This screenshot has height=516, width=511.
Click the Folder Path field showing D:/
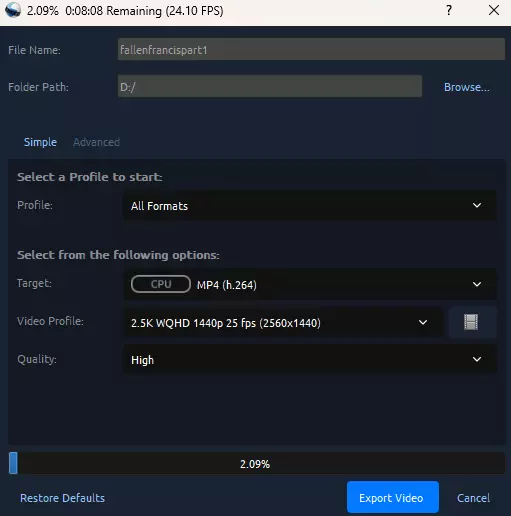270,86
